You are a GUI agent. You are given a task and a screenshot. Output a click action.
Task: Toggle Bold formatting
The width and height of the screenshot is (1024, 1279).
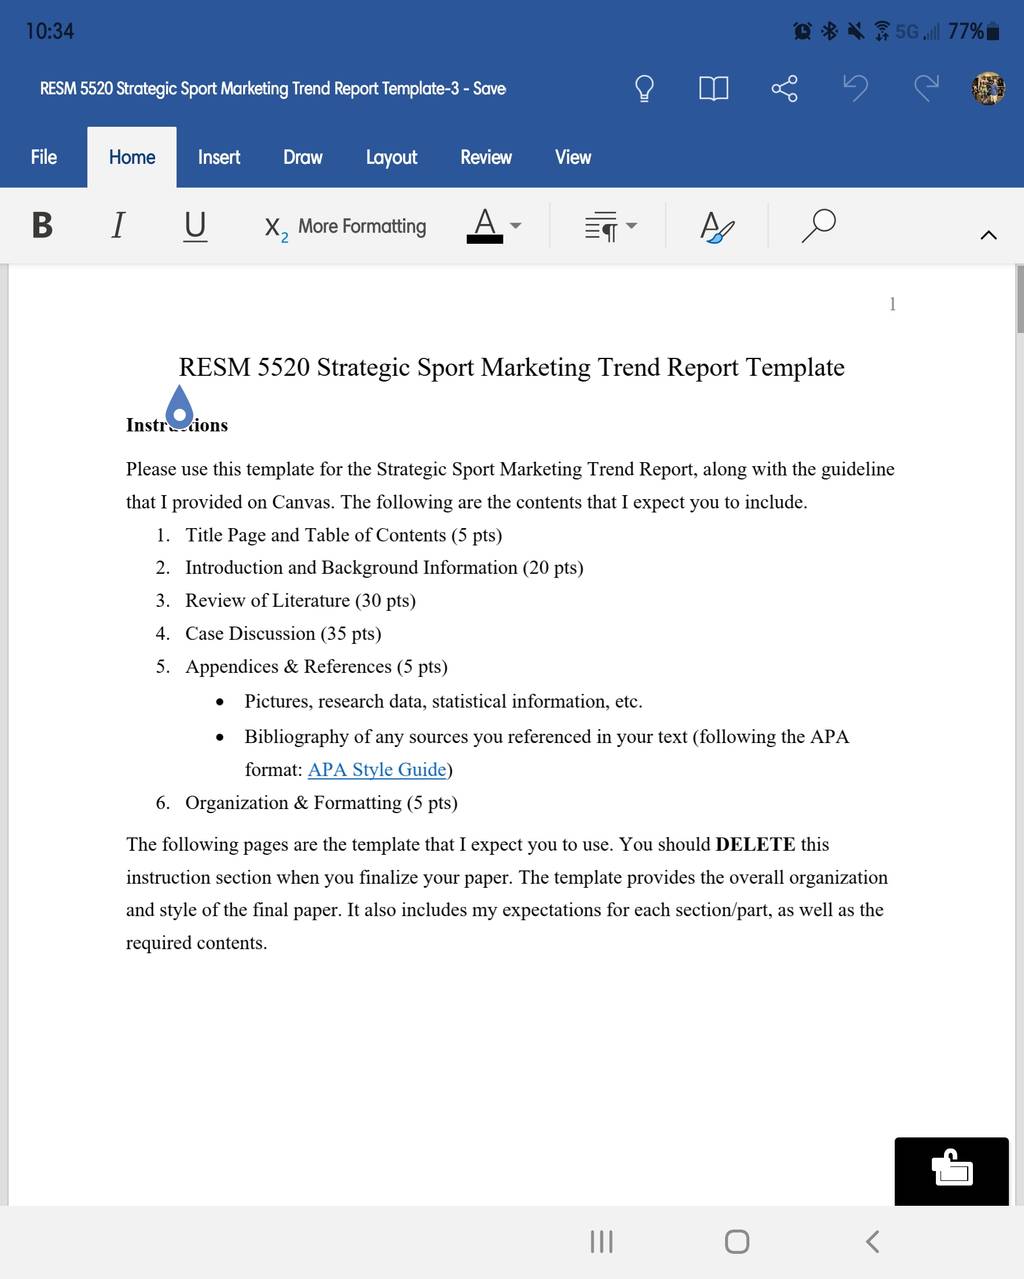click(42, 225)
